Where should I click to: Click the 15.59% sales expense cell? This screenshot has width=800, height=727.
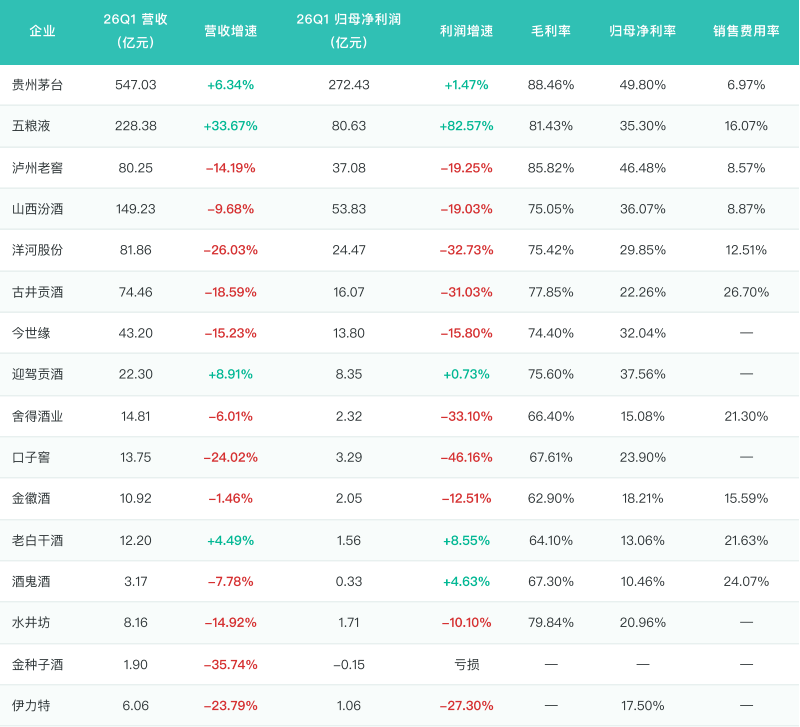[x=746, y=498]
